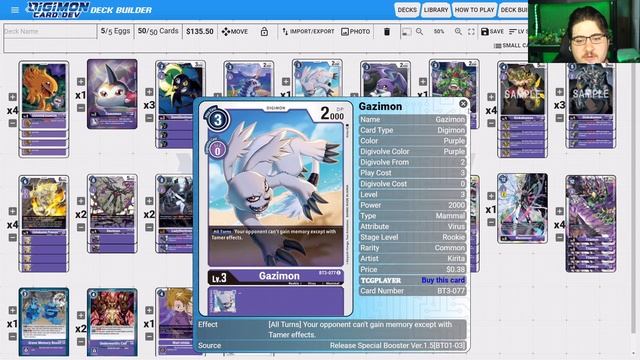Click the PHOTO button

tap(356, 31)
